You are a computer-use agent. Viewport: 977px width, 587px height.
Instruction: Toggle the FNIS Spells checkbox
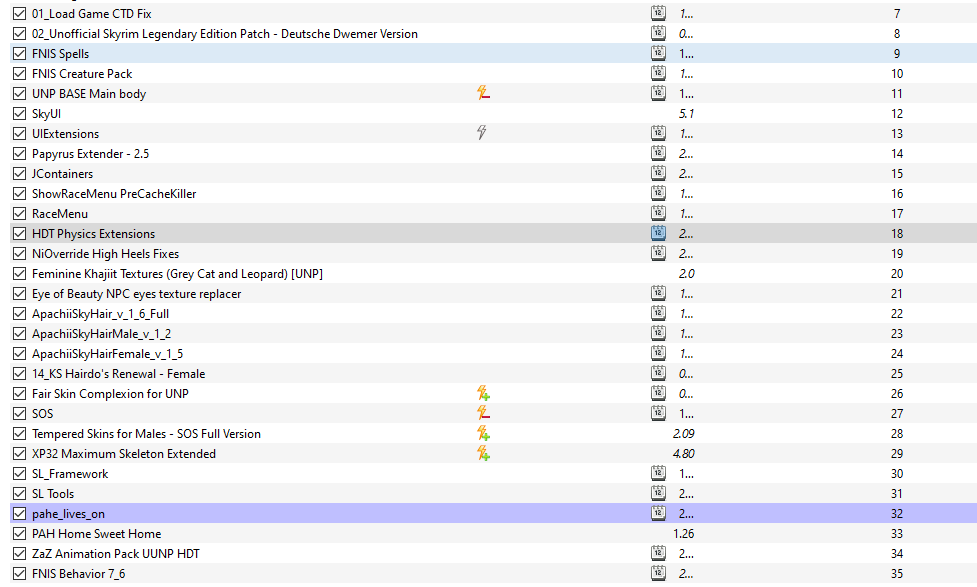tap(19, 54)
